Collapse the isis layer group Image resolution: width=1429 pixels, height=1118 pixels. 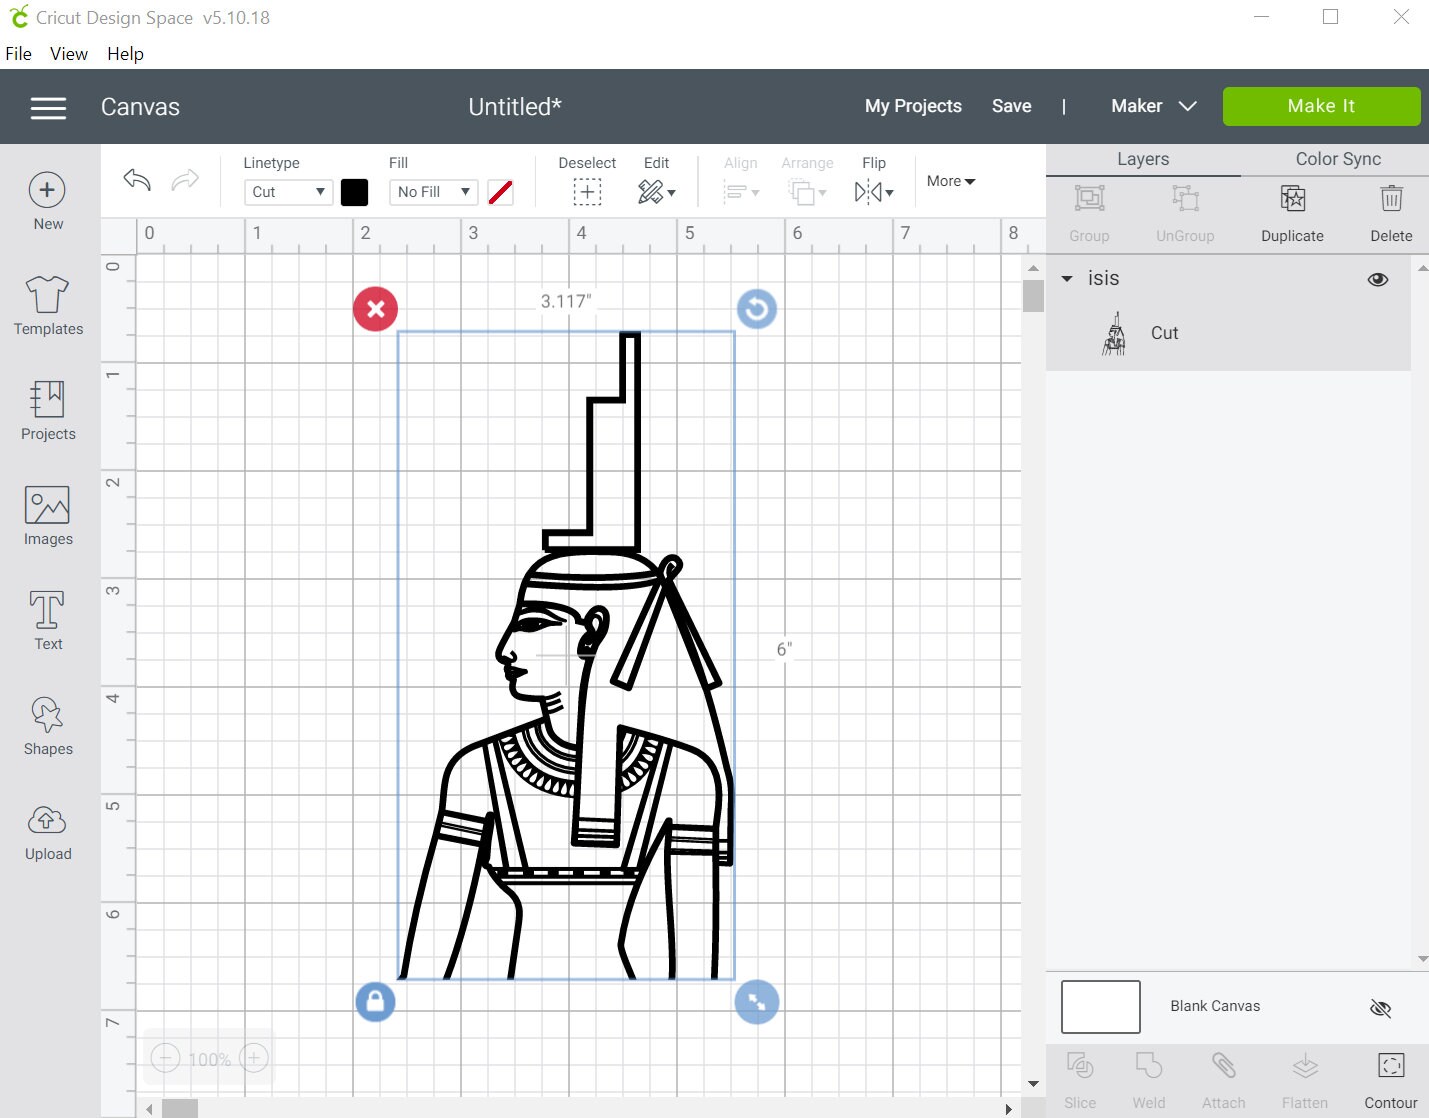tap(1065, 279)
